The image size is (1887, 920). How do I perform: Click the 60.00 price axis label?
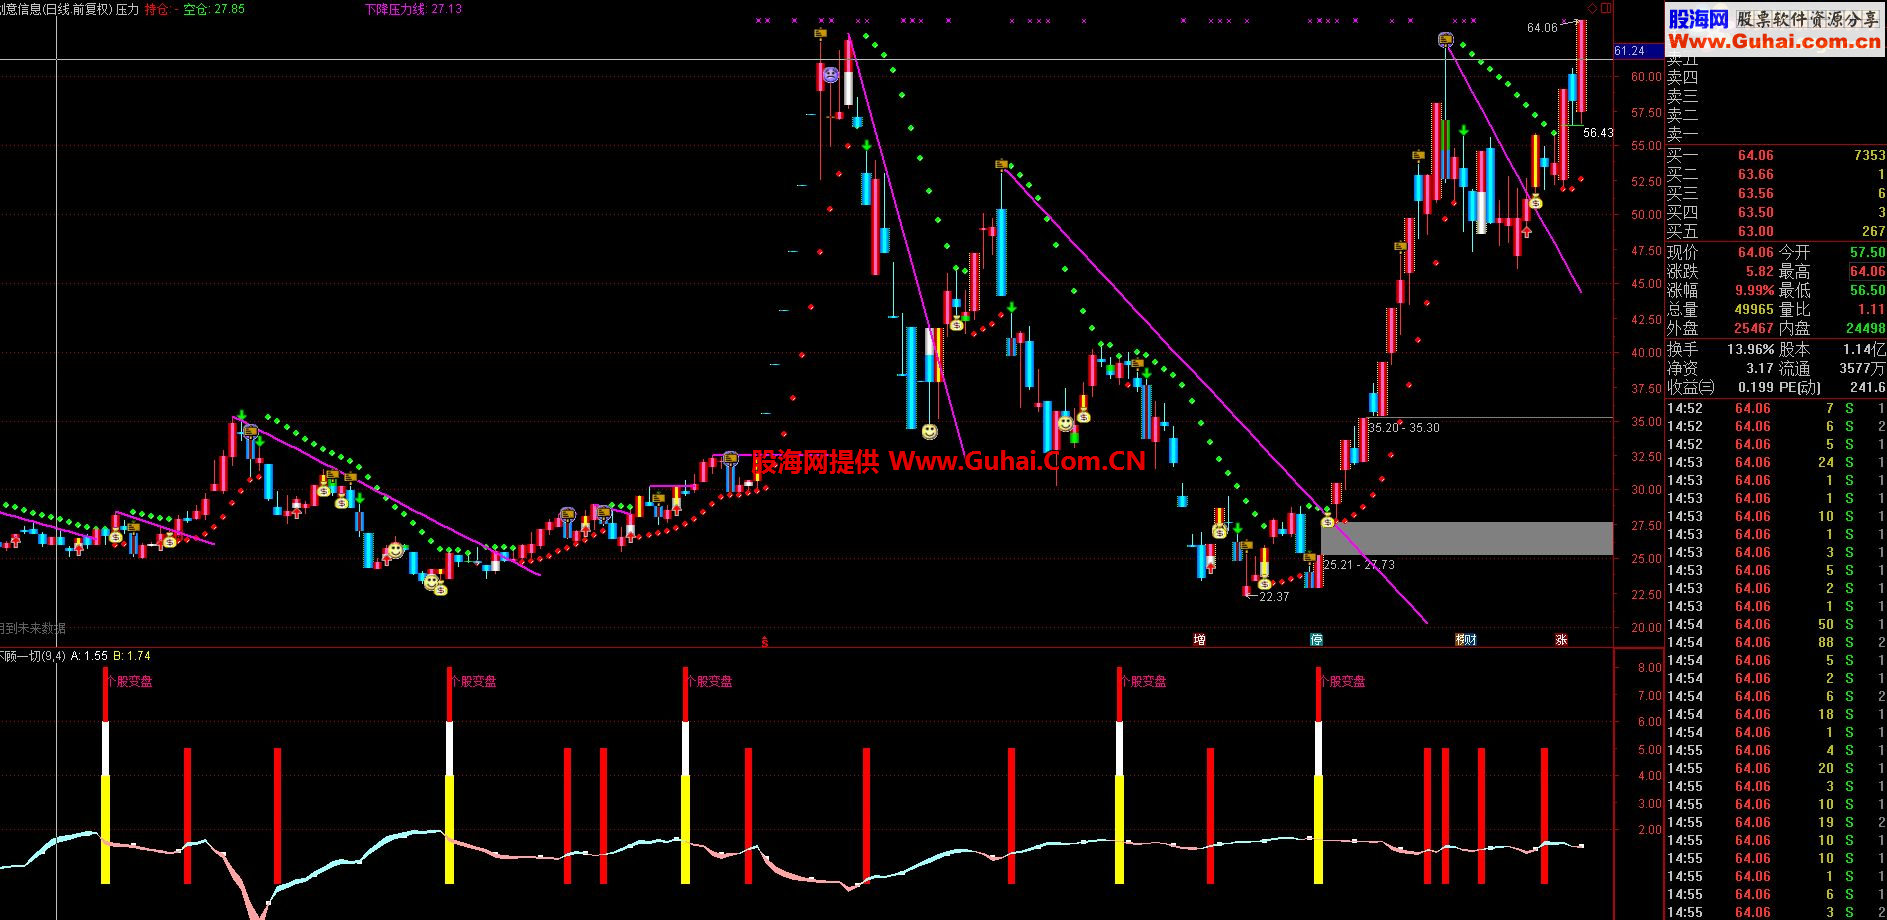point(1646,77)
